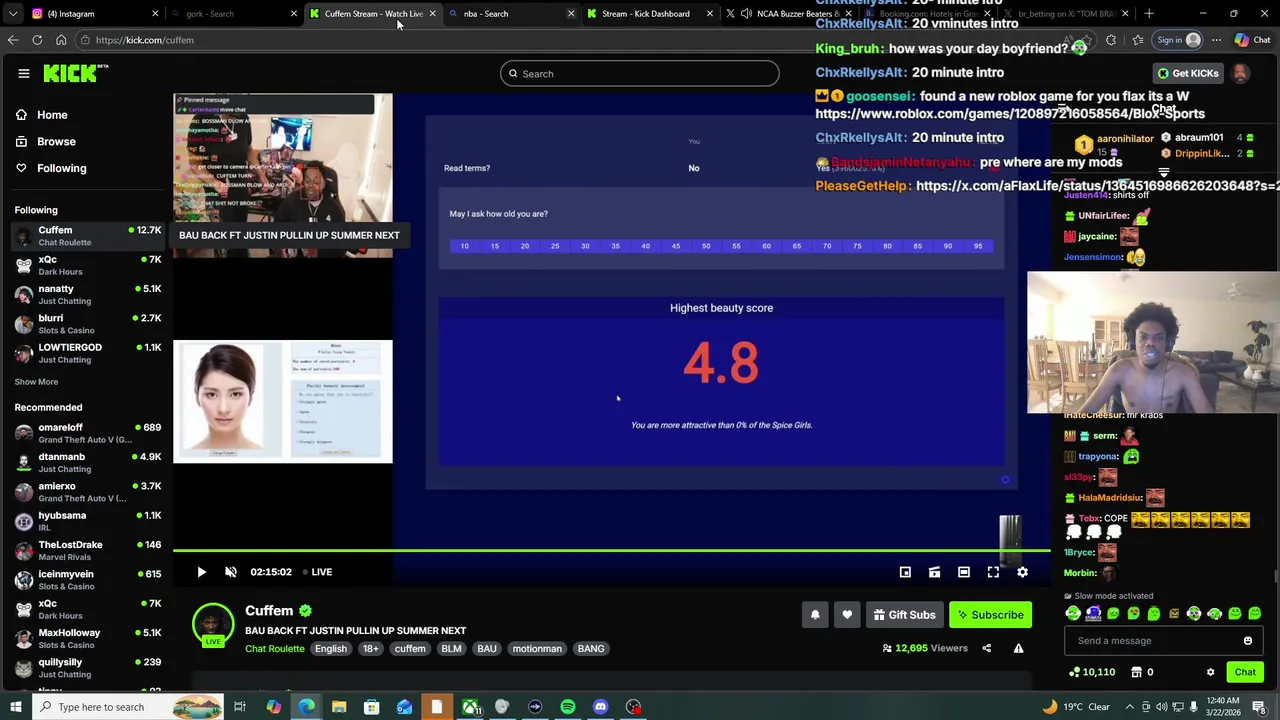Click the Kick search box
1280x720 pixels.
[x=640, y=73]
